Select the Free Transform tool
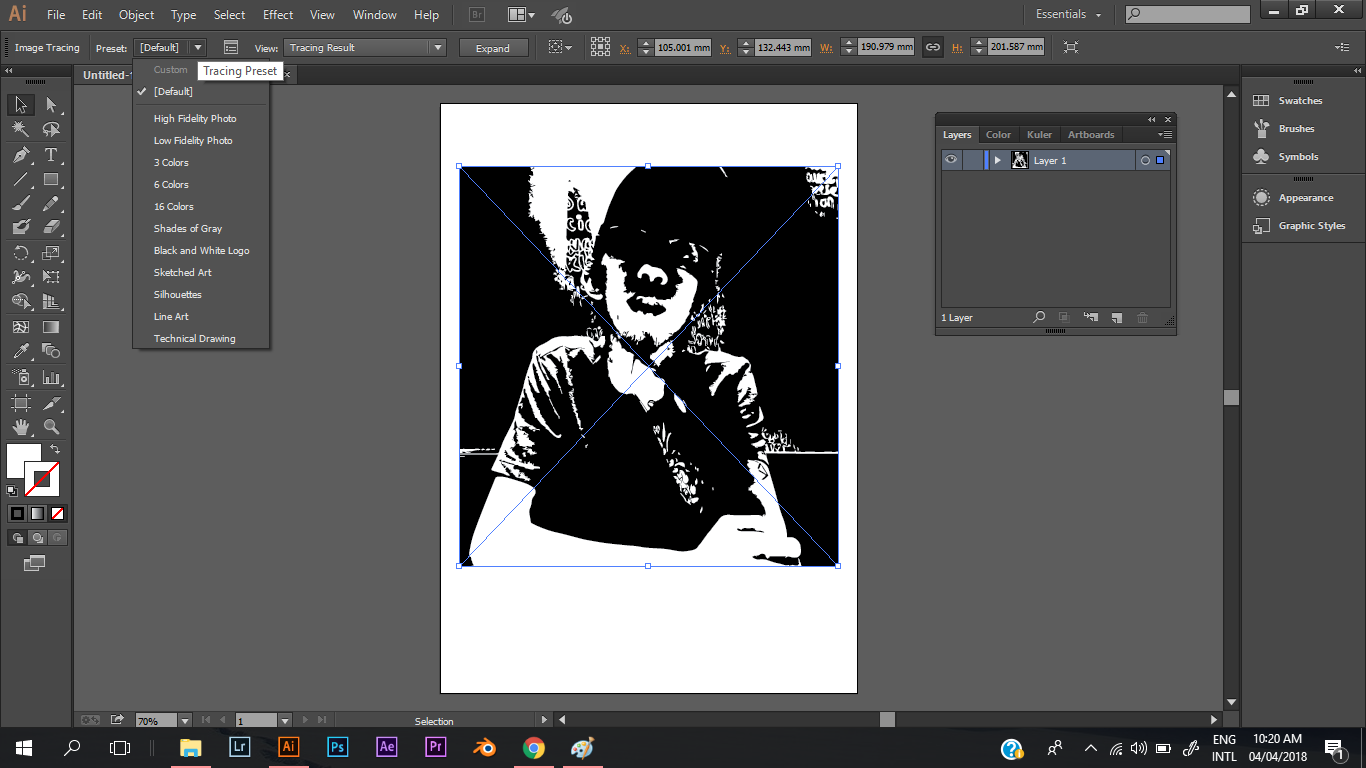1366x768 pixels. [x=51, y=277]
